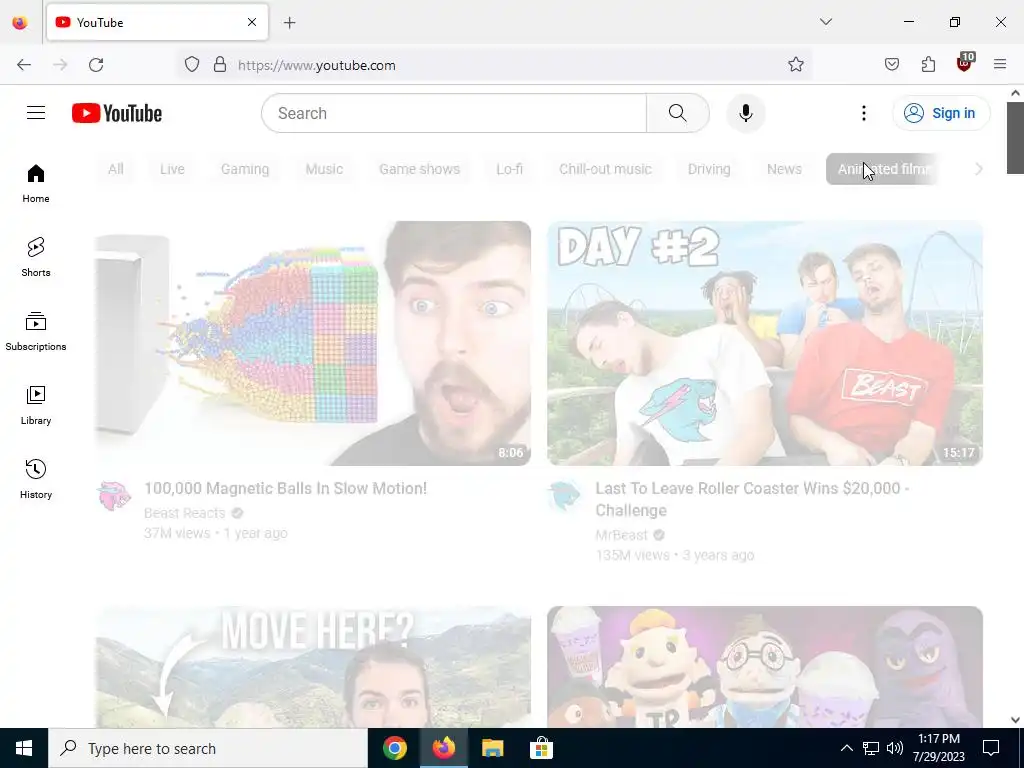The image size is (1024, 768).
Task: Select the Animated films chip
Action: tap(882, 169)
